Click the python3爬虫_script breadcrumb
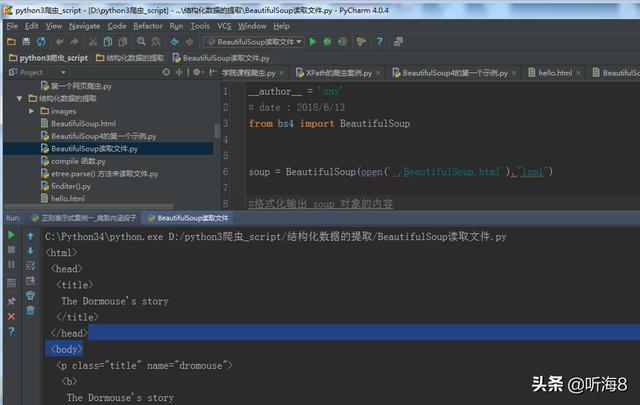Image resolution: width=640 pixels, height=405 pixels. click(49, 58)
